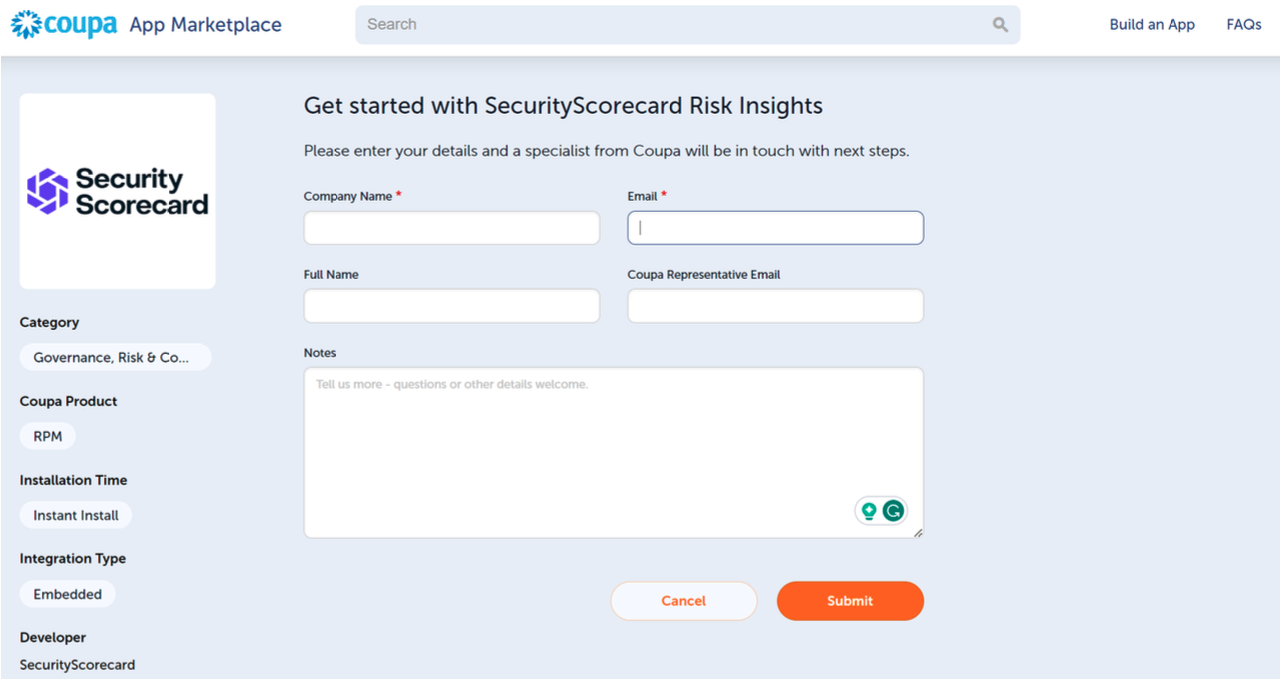Click inside the Notes text area
Screen dimensions: 1287x686
click(613, 440)
